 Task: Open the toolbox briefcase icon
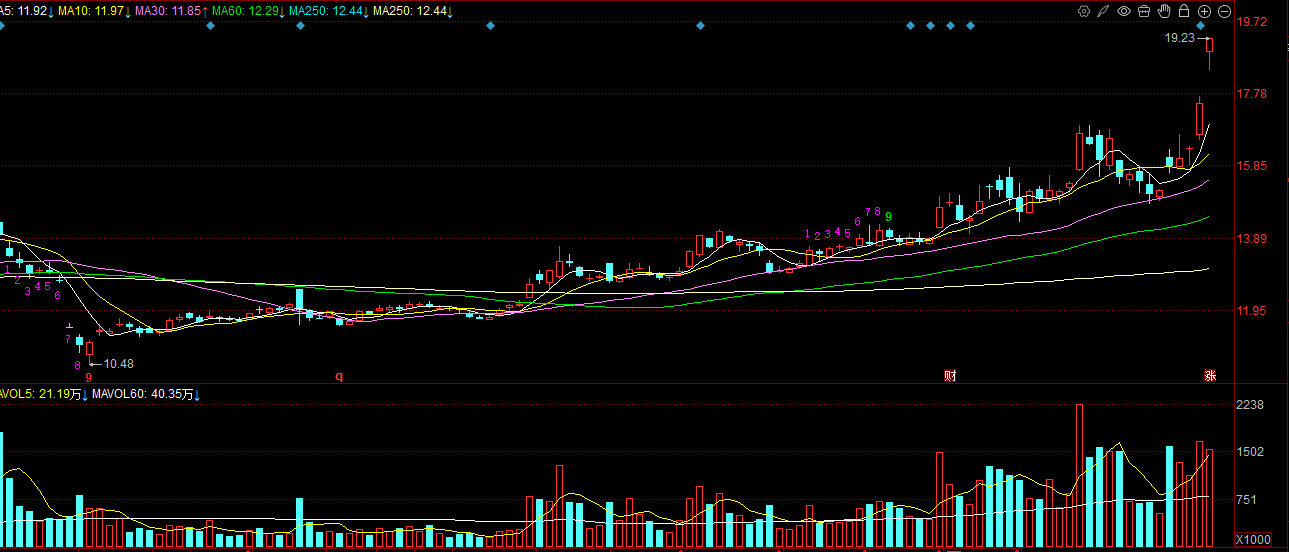pos(1144,11)
